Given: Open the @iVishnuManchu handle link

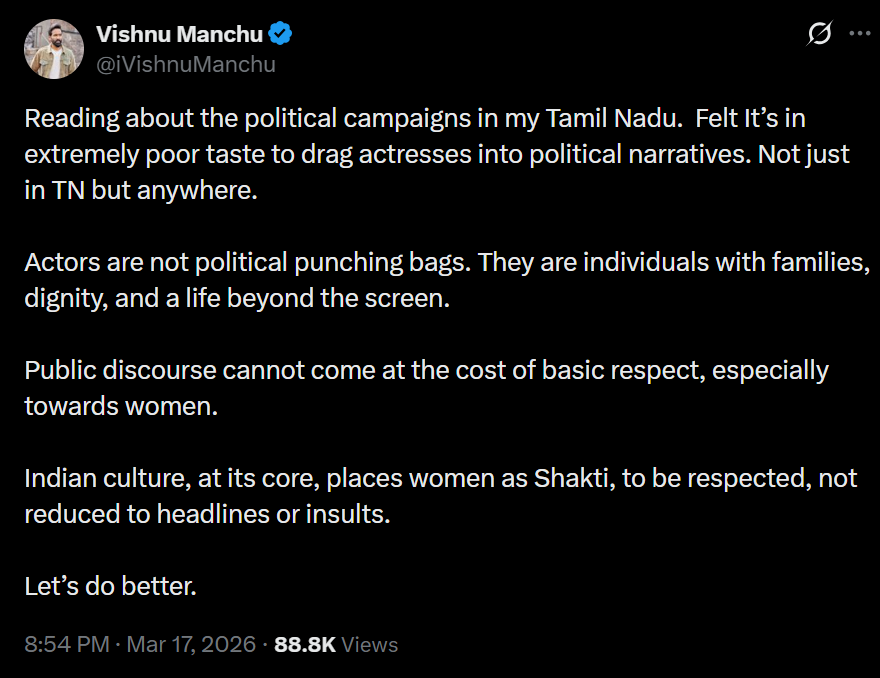Looking at the screenshot, I should coord(185,64).
